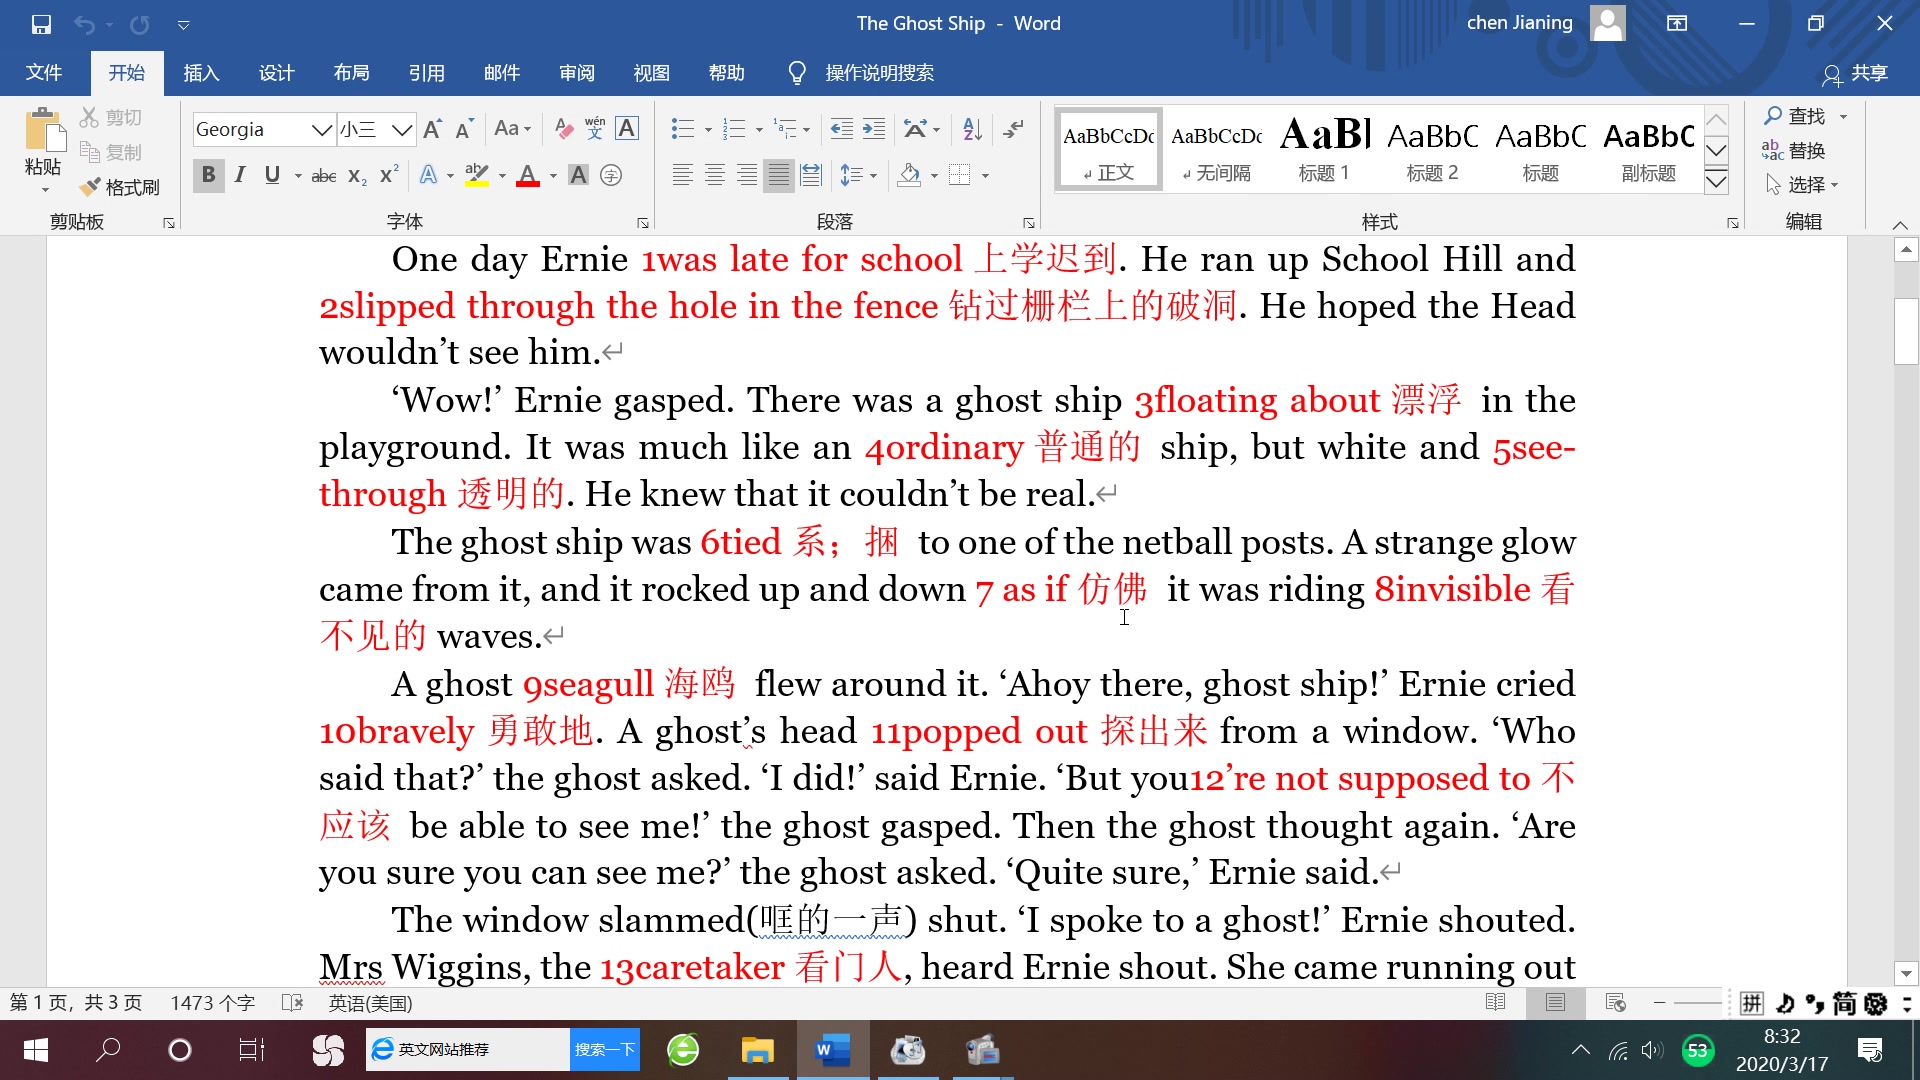Screen dimensions: 1920x1080
Task: Click the Format Painter brush
Action: coord(119,187)
